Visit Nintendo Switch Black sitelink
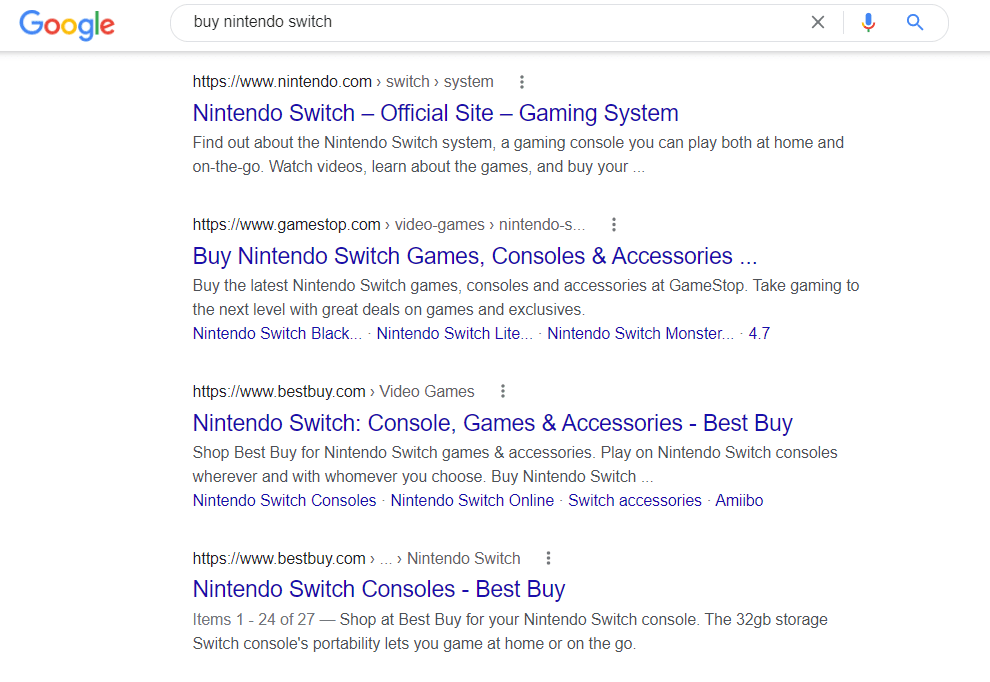 click(277, 334)
